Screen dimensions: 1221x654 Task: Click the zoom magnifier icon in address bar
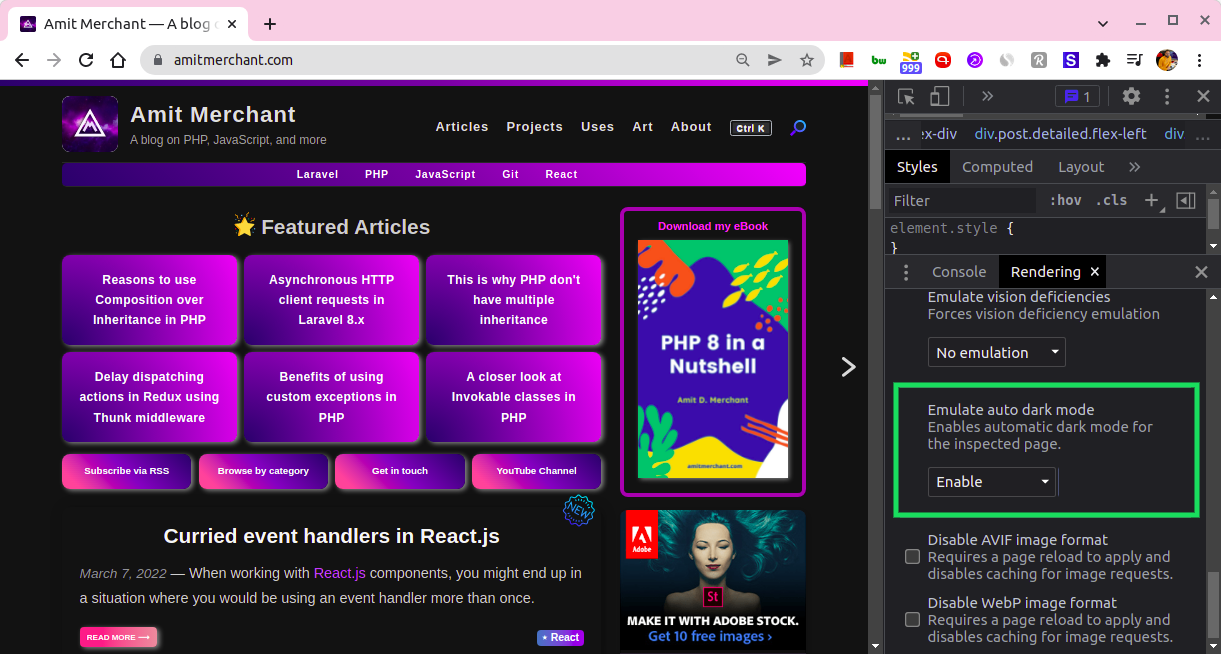click(x=743, y=60)
